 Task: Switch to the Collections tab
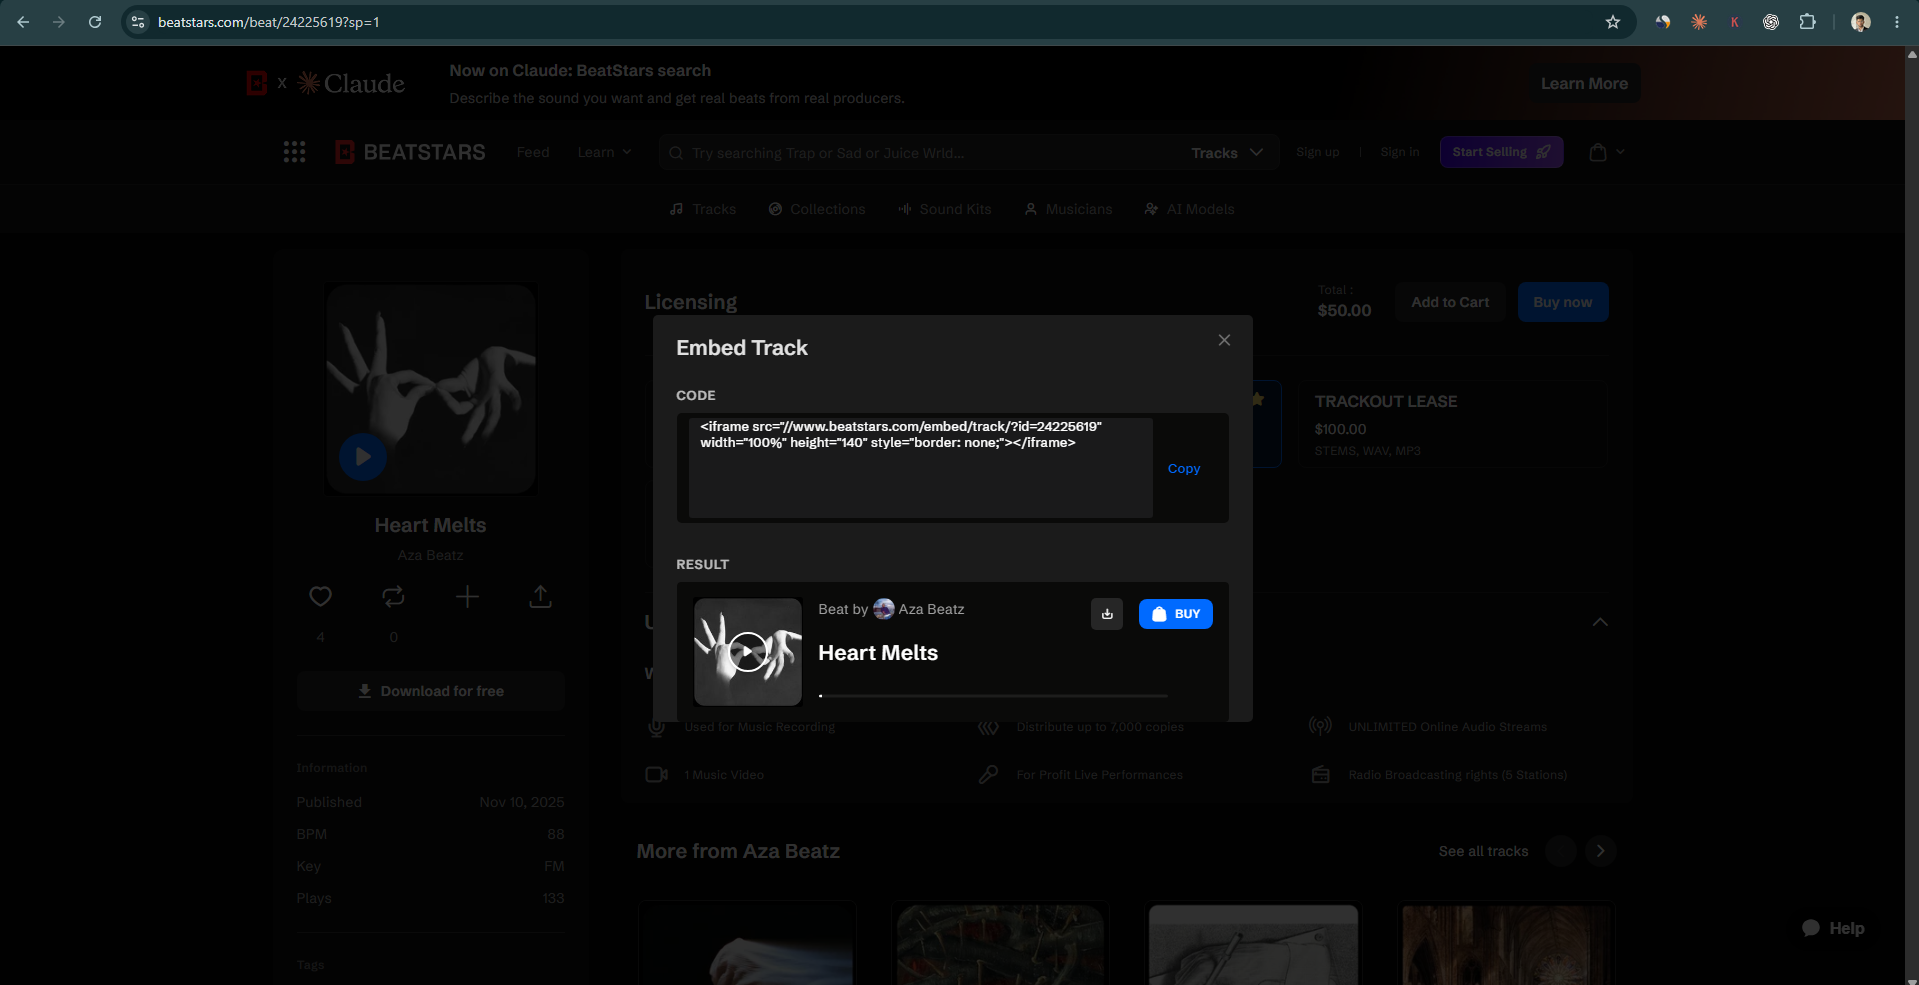pyautogui.click(x=817, y=209)
